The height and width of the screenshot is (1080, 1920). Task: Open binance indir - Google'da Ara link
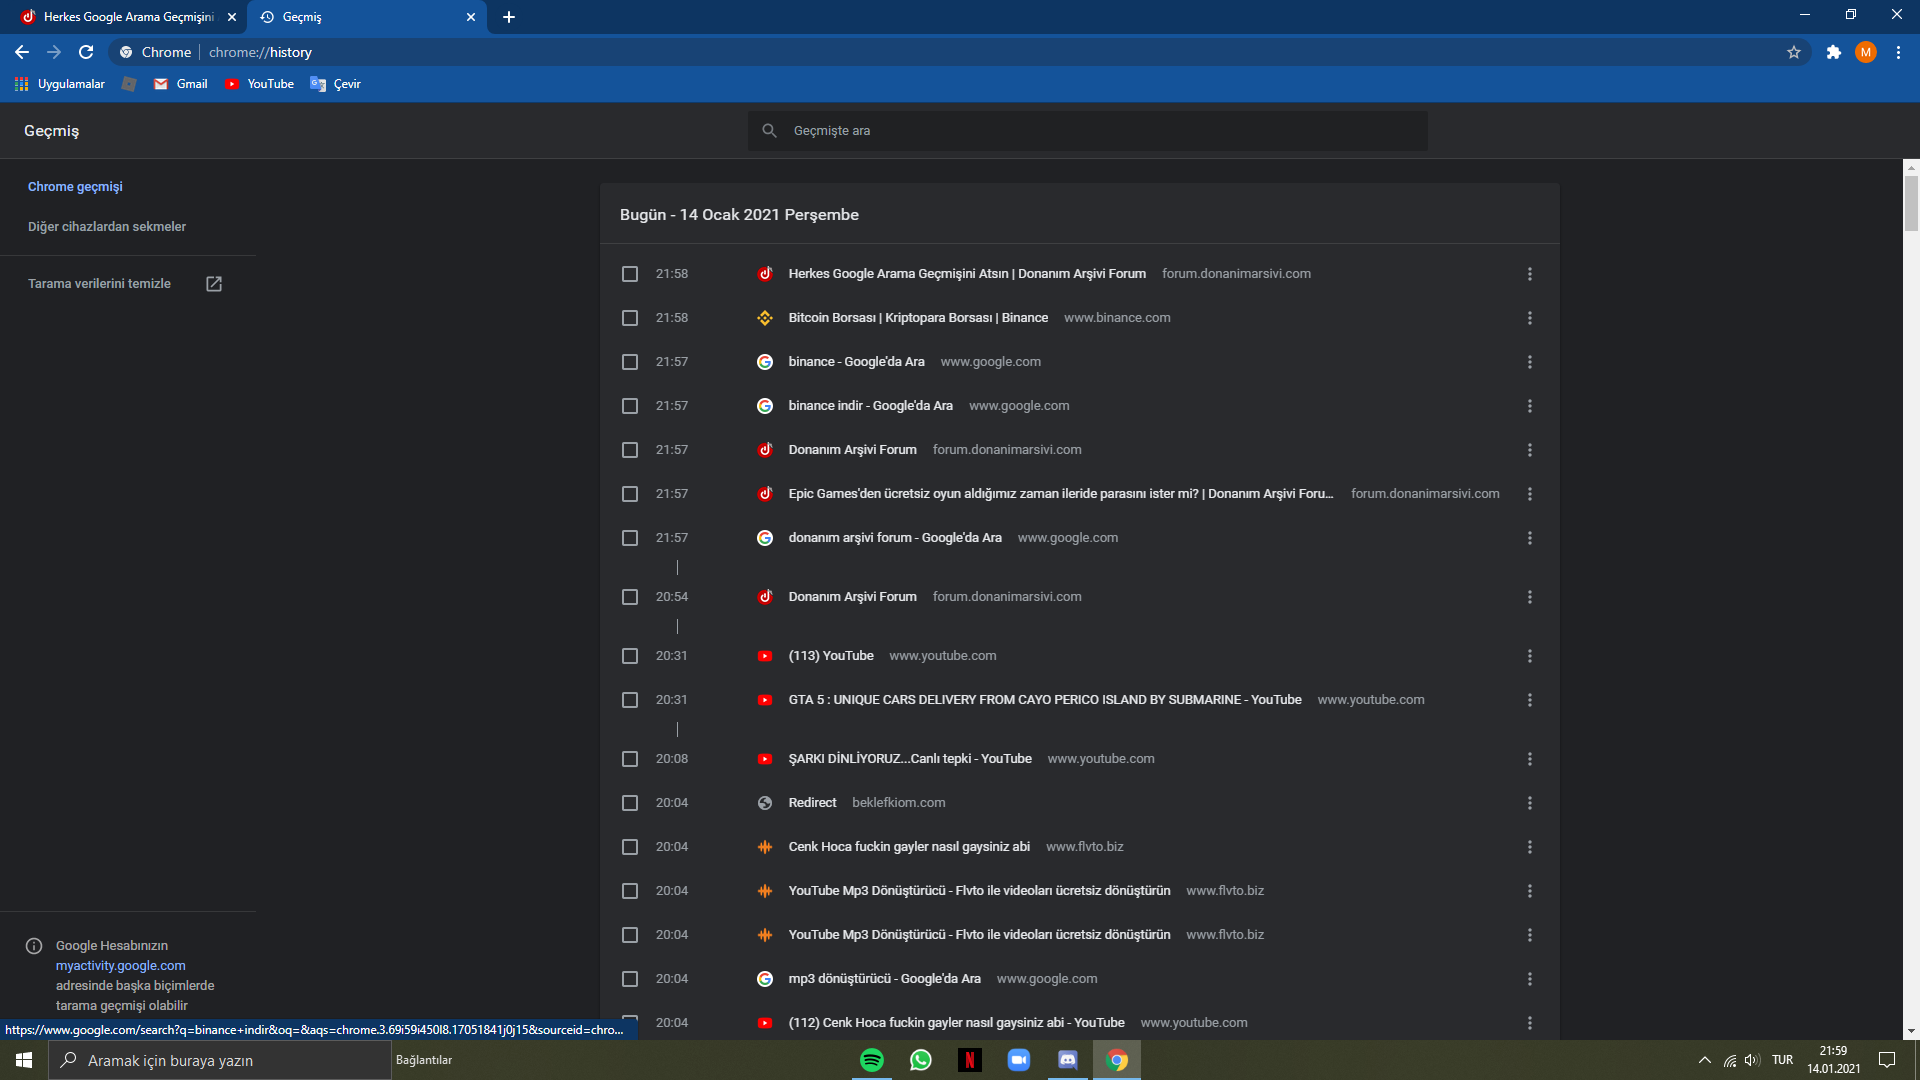pyautogui.click(x=870, y=406)
